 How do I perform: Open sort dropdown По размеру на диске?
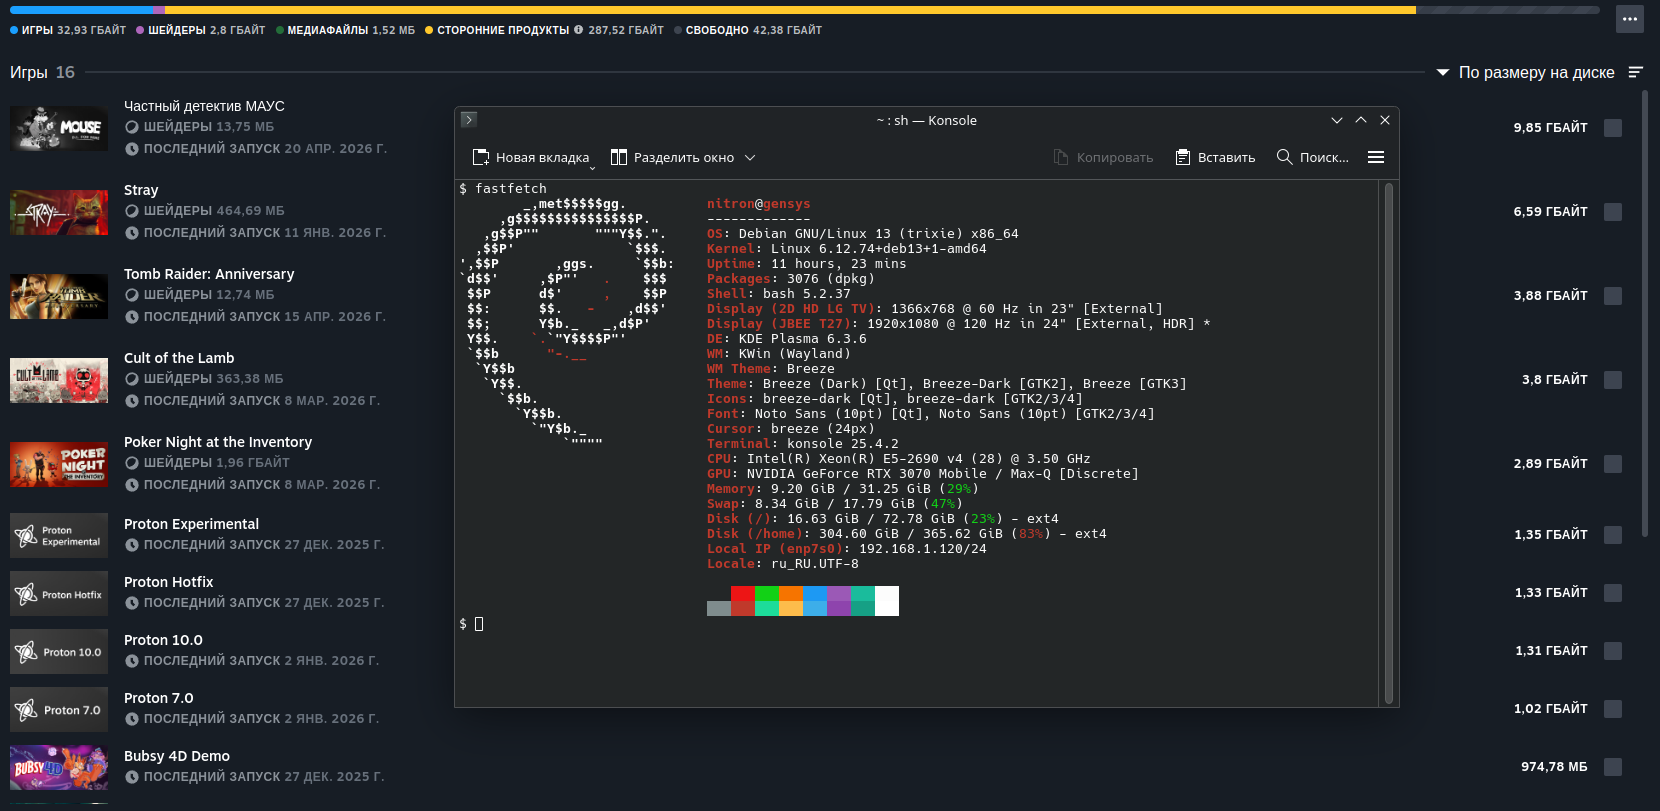[1526, 72]
